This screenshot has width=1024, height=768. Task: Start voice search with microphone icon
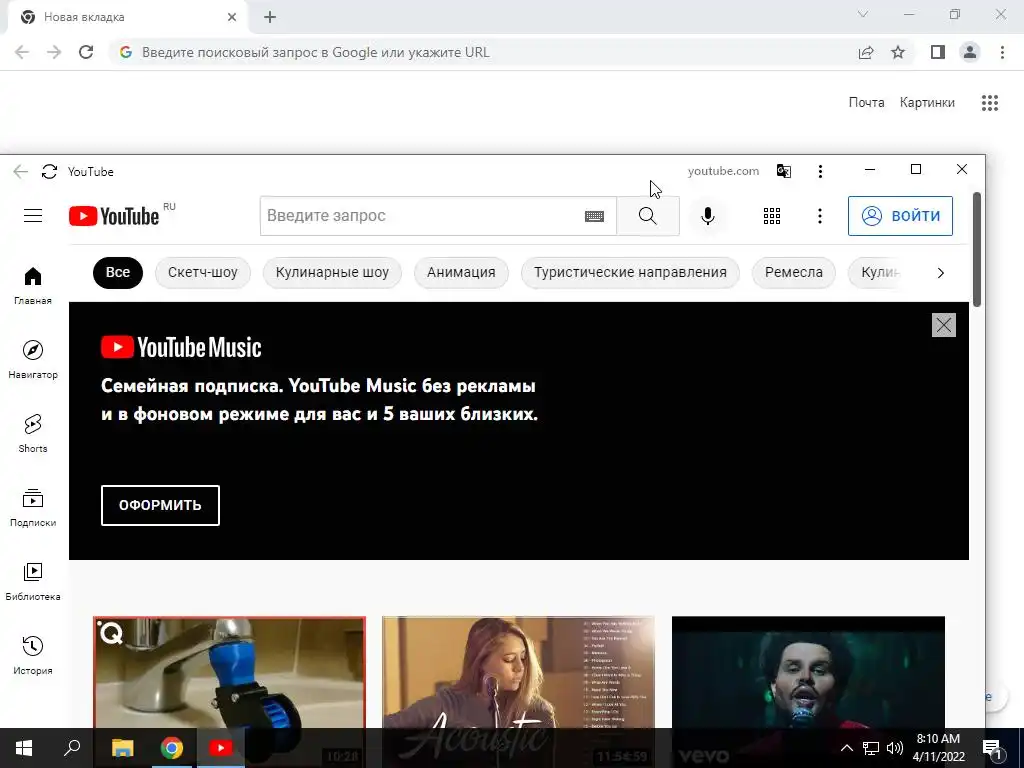coord(707,216)
